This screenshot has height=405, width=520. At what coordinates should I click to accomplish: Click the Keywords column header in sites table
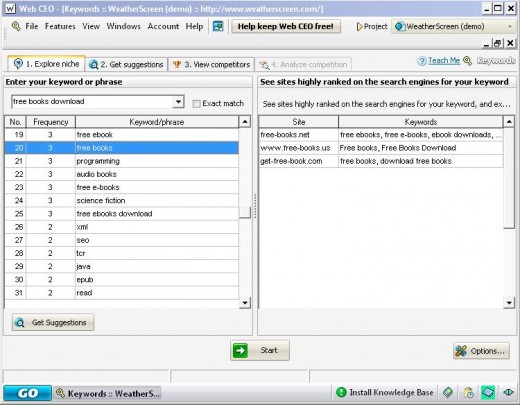click(x=420, y=122)
